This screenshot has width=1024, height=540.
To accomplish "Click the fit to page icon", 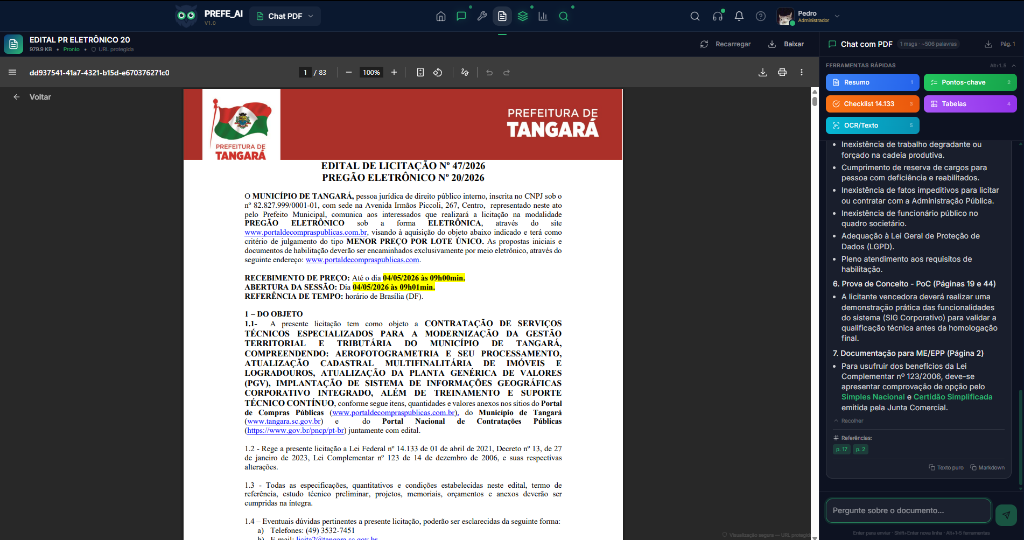I will coord(420,72).
